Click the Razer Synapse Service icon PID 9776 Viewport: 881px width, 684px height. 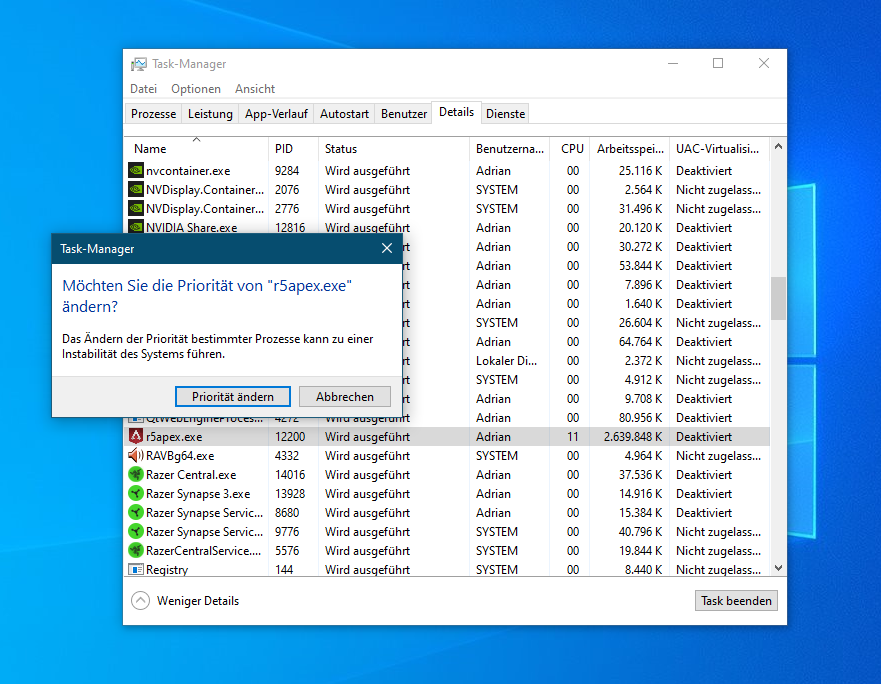136,532
